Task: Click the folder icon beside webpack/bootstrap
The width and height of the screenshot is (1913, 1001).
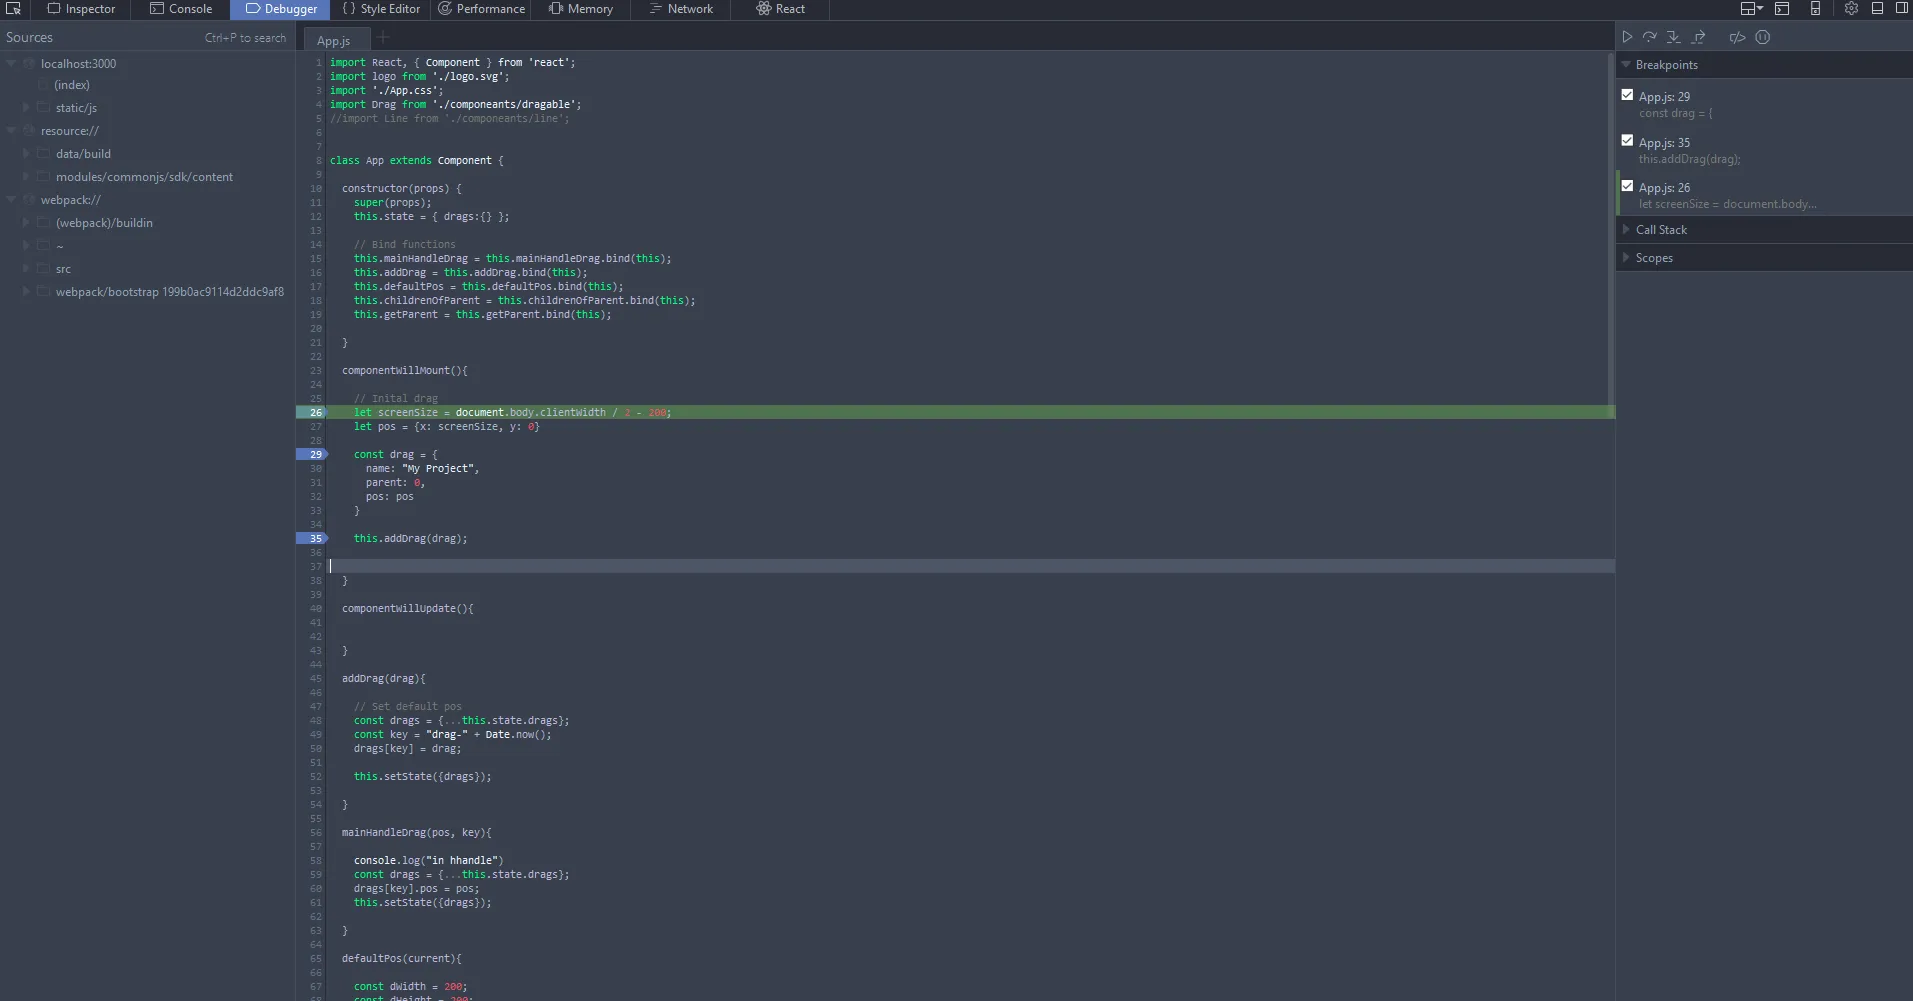Action: tap(44, 291)
